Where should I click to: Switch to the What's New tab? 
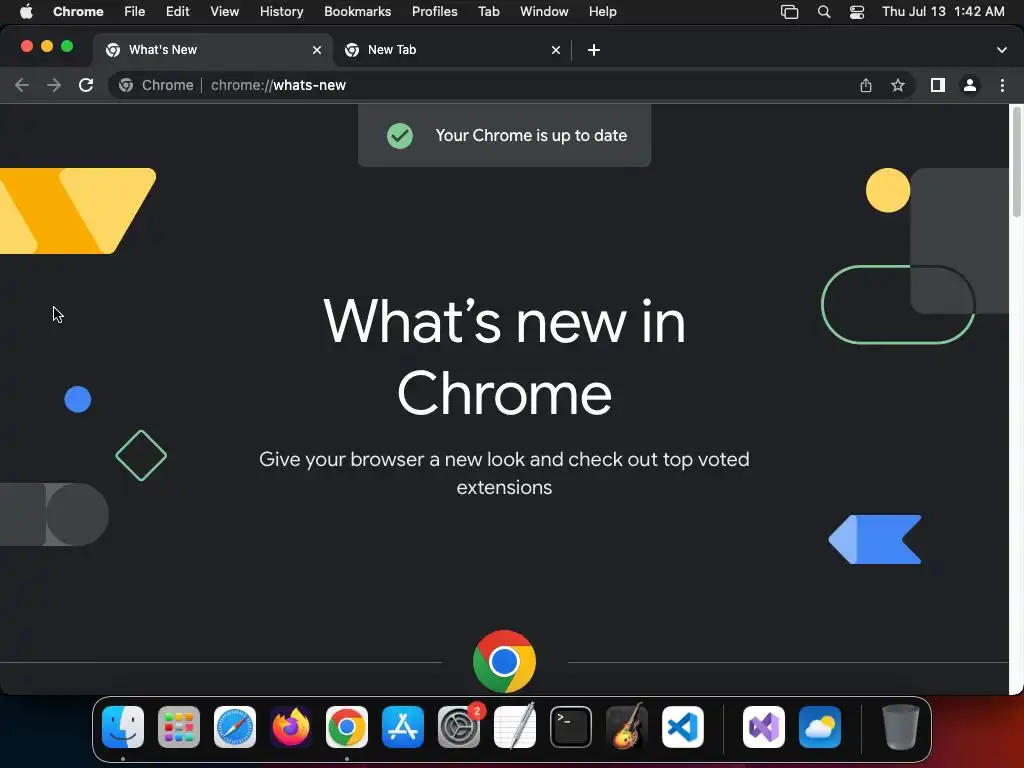click(212, 50)
